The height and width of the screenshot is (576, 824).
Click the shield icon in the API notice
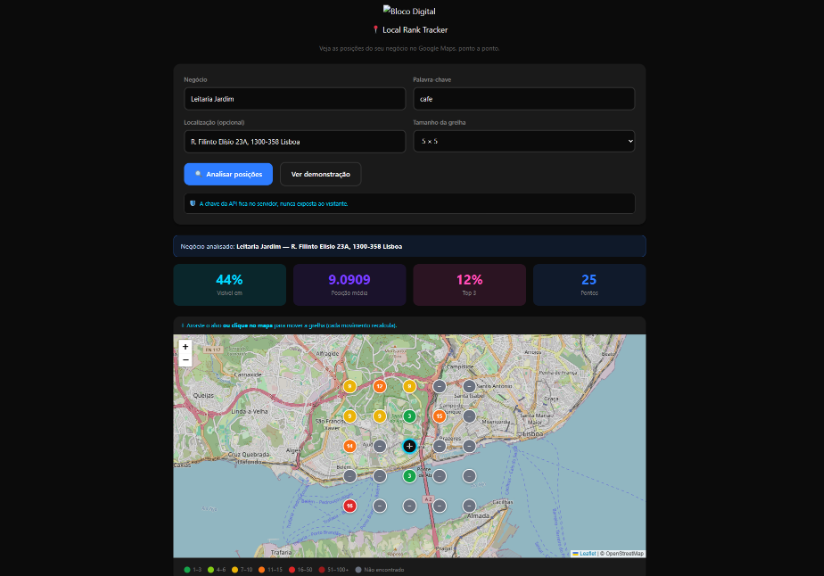[x=192, y=203]
